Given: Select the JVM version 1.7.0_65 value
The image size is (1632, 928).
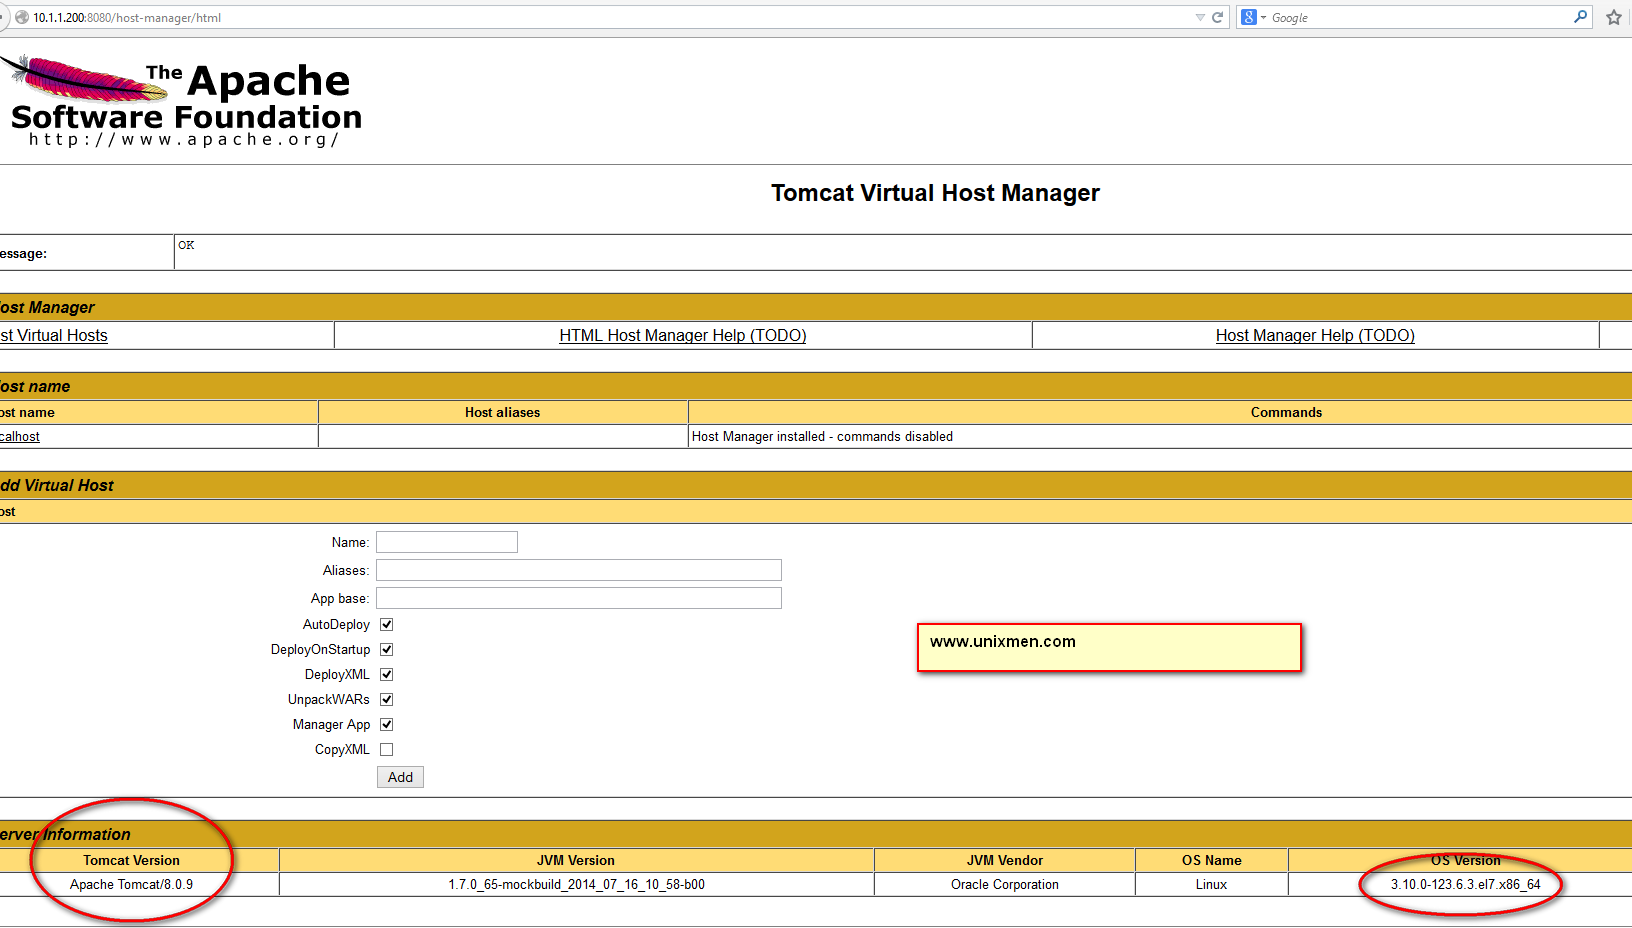Looking at the screenshot, I should click(576, 885).
